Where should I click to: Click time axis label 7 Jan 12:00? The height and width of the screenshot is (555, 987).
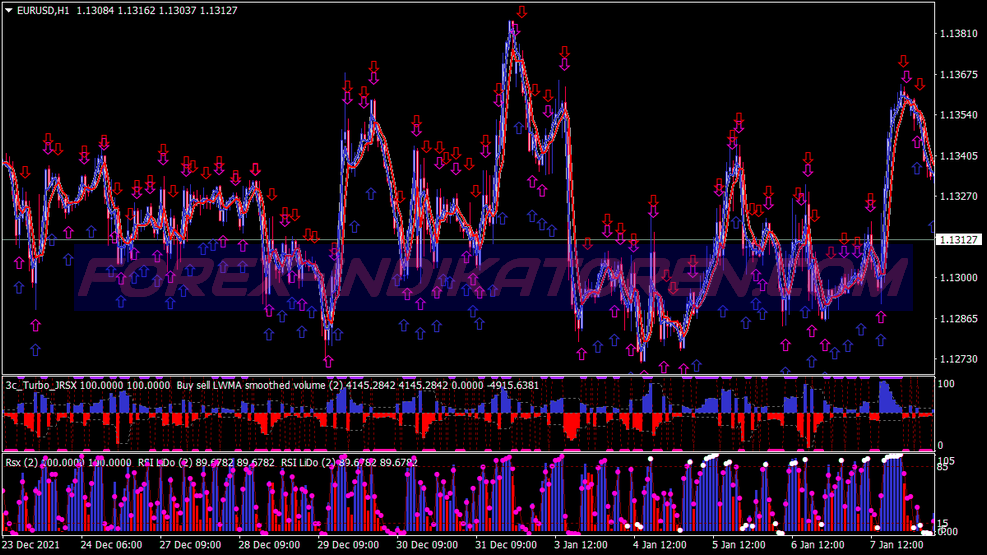point(896,544)
